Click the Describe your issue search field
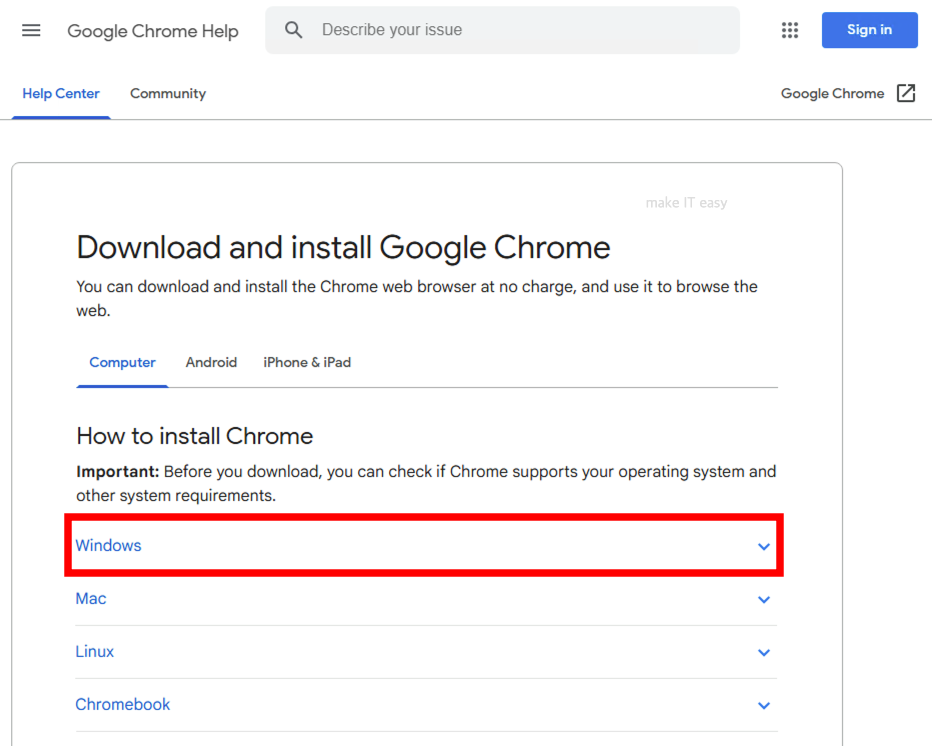932x746 pixels. [502, 30]
